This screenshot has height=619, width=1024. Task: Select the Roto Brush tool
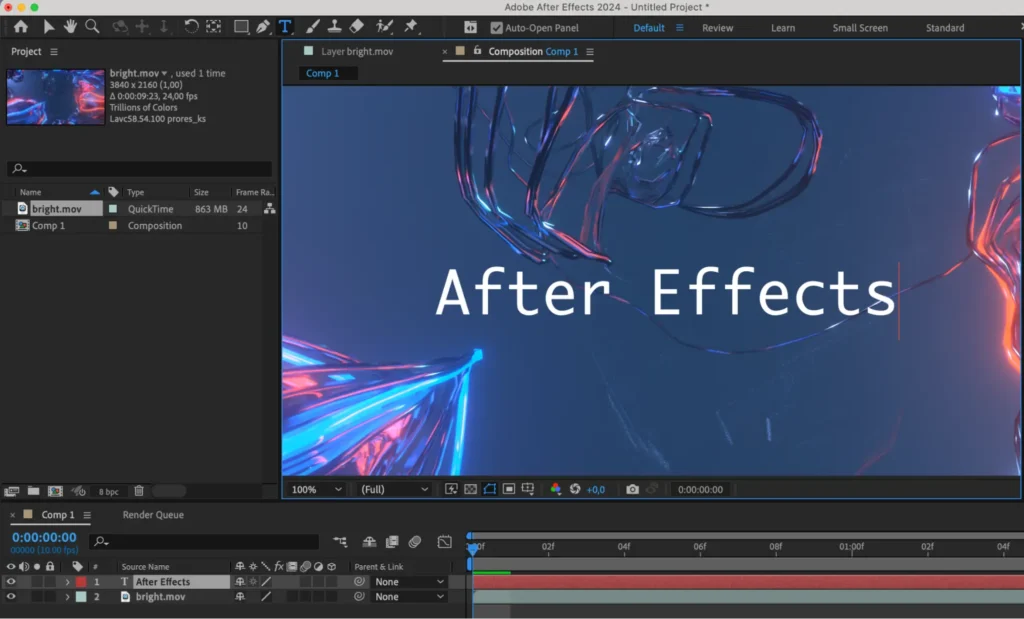[385, 27]
